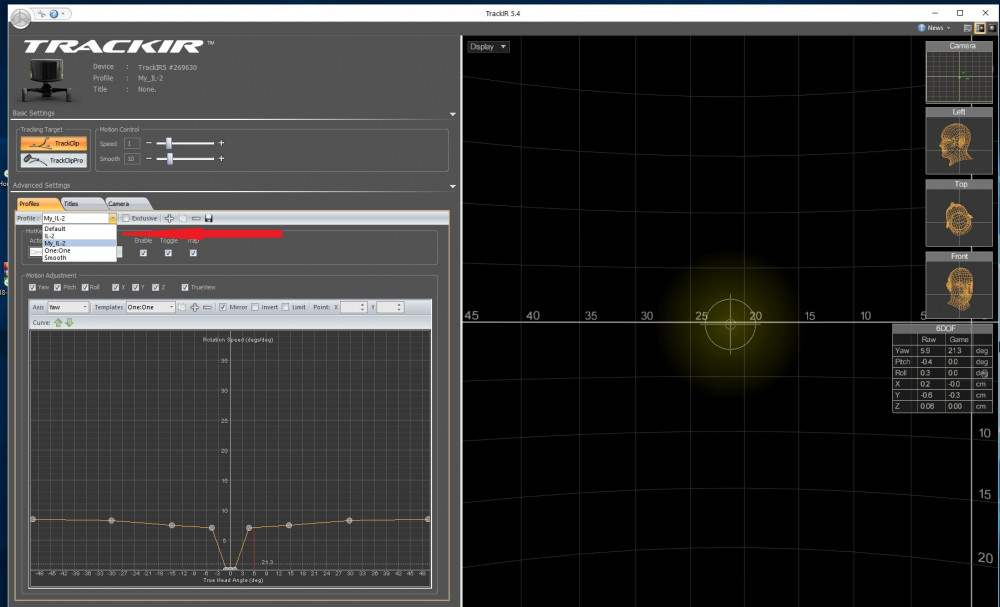Viewport: 1000px width, 607px height.
Task: Select the TrackClipPro tracking target
Action: pos(54,160)
